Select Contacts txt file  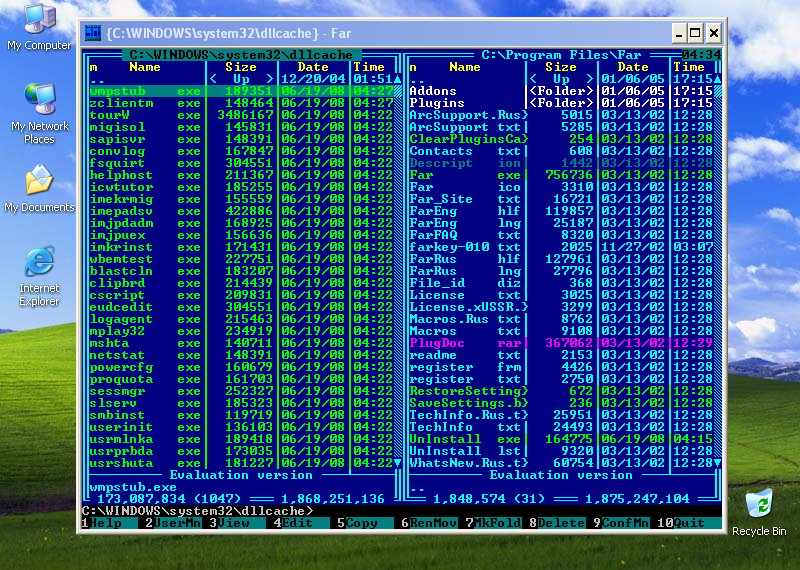click(x=561, y=151)
